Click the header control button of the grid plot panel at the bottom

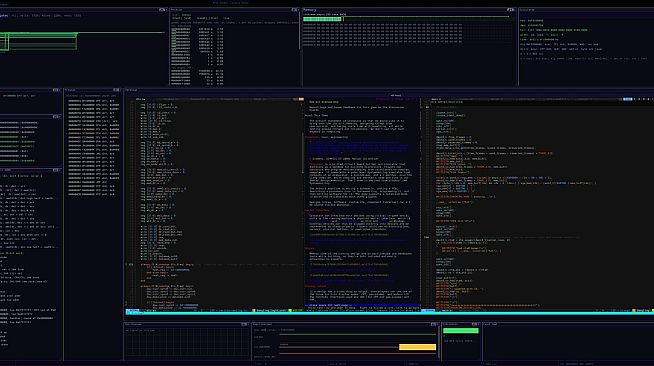pyautogui.click(x=245, y=324)
